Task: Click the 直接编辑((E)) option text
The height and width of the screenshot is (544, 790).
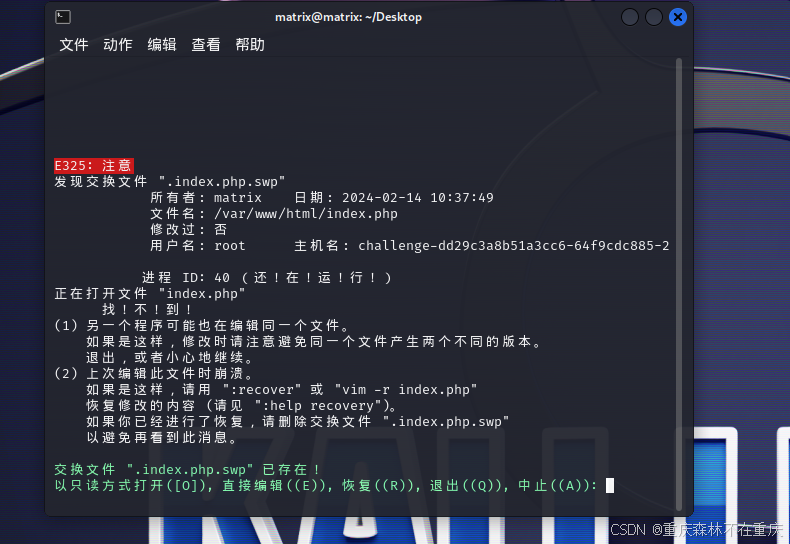Action: click(274, 486)
